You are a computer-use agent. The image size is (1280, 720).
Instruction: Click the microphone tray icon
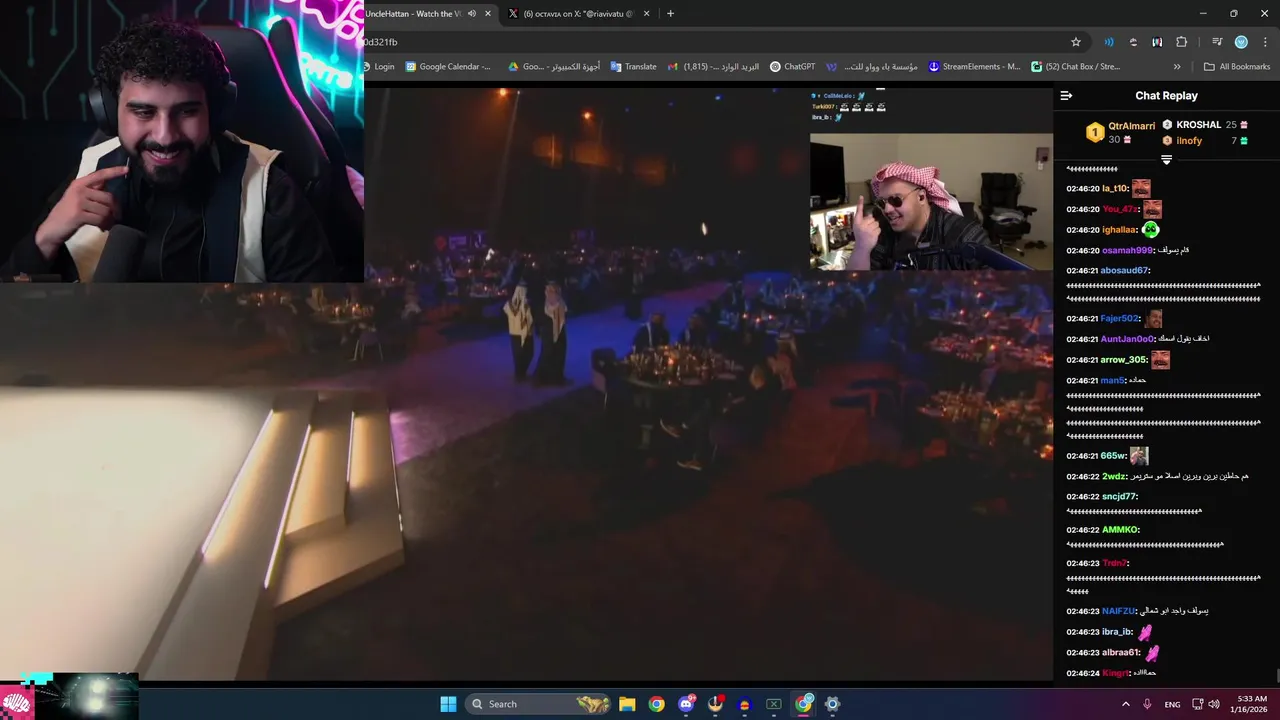pyautogui.click(x=1147, y=704)
